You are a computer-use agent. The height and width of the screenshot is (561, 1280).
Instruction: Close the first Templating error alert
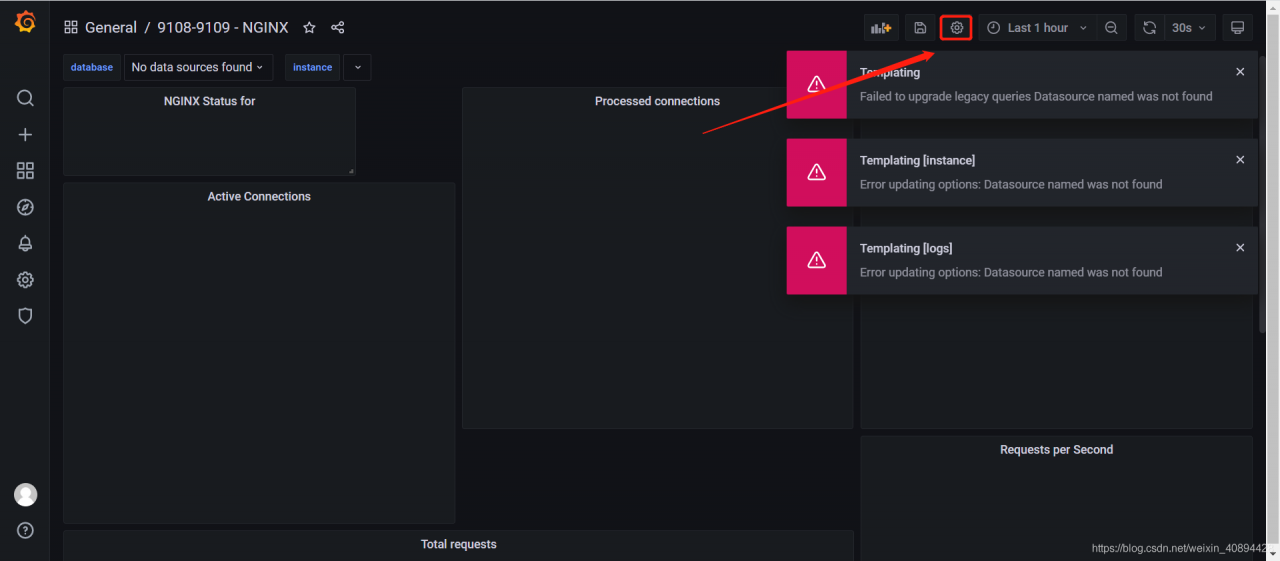pos(1240,72)
